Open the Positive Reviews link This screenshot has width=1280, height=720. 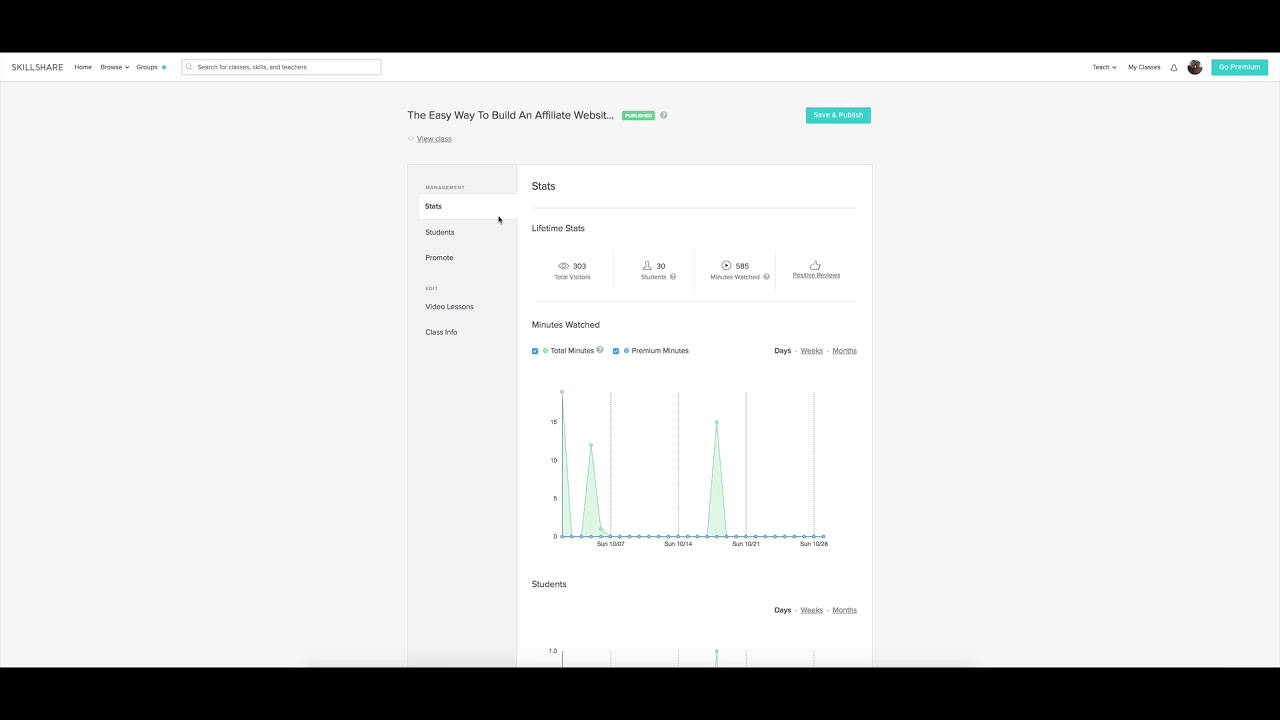click(x=816, y=275)
